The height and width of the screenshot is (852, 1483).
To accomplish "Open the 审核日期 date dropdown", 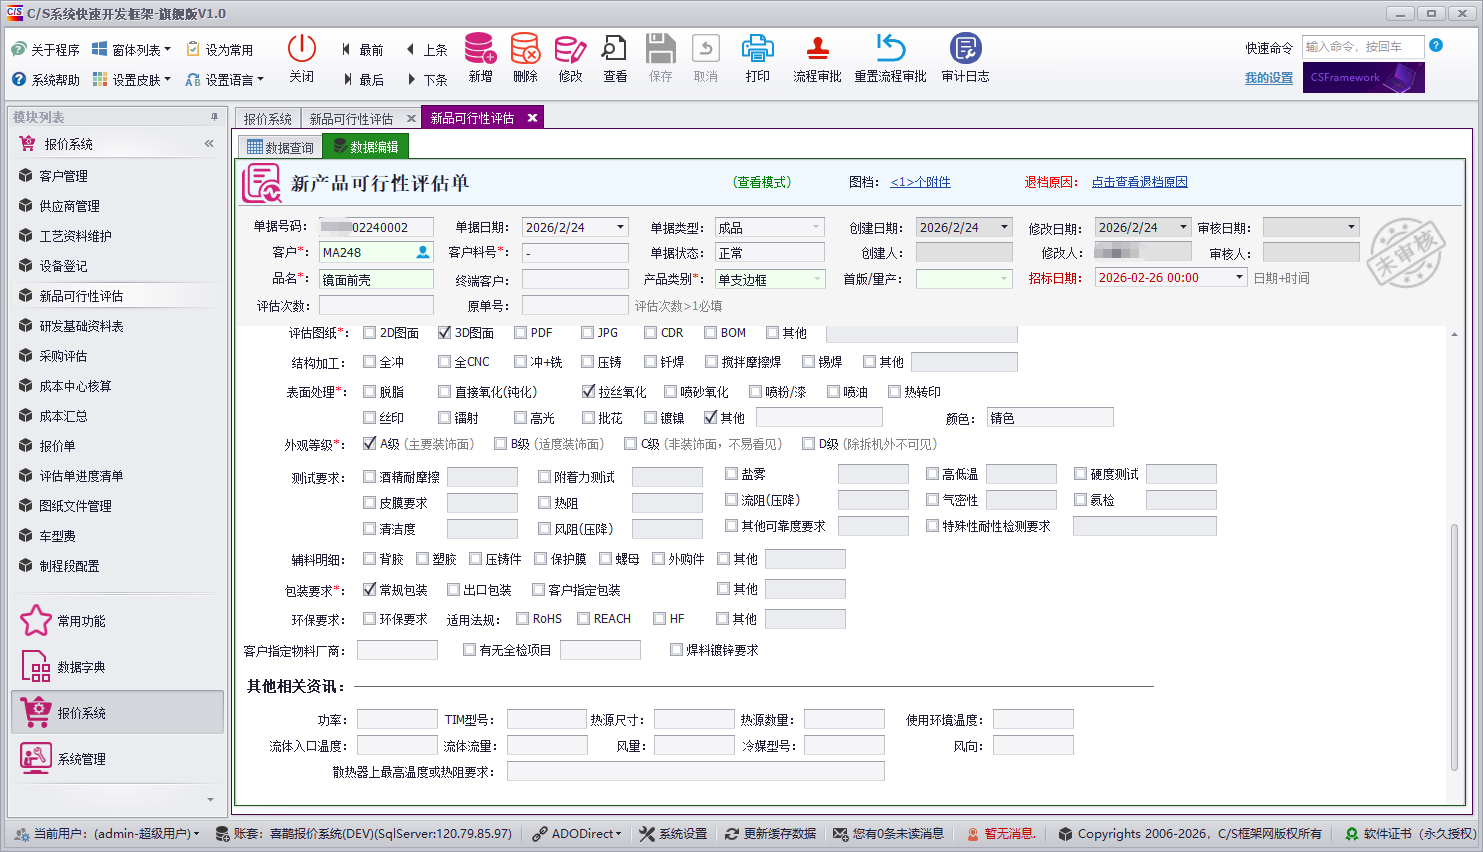I will coord(1352,227).
